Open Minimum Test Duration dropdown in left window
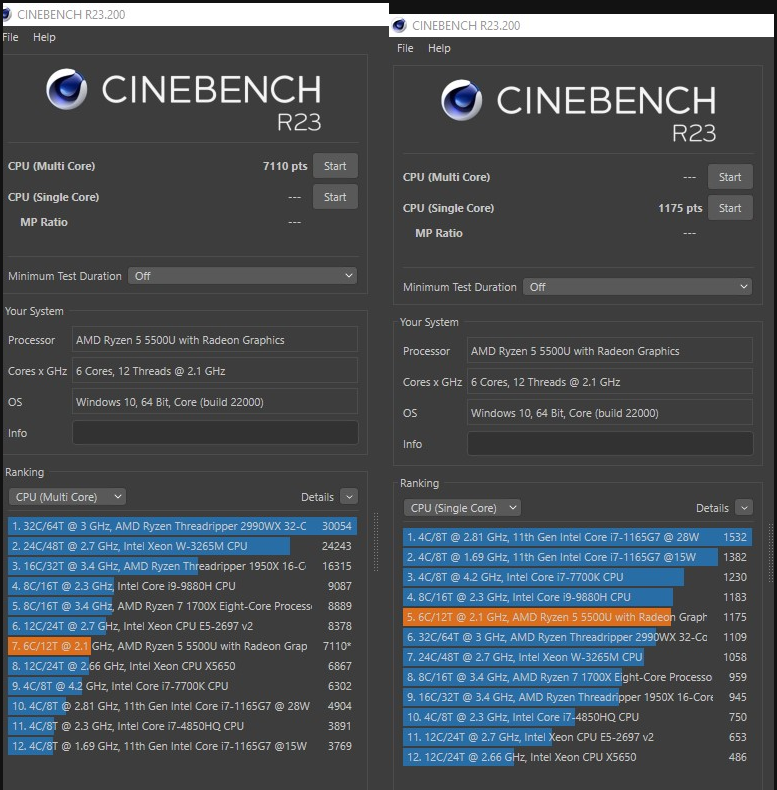Viewport: 777px width, 790px height. (x=242, y=276)
